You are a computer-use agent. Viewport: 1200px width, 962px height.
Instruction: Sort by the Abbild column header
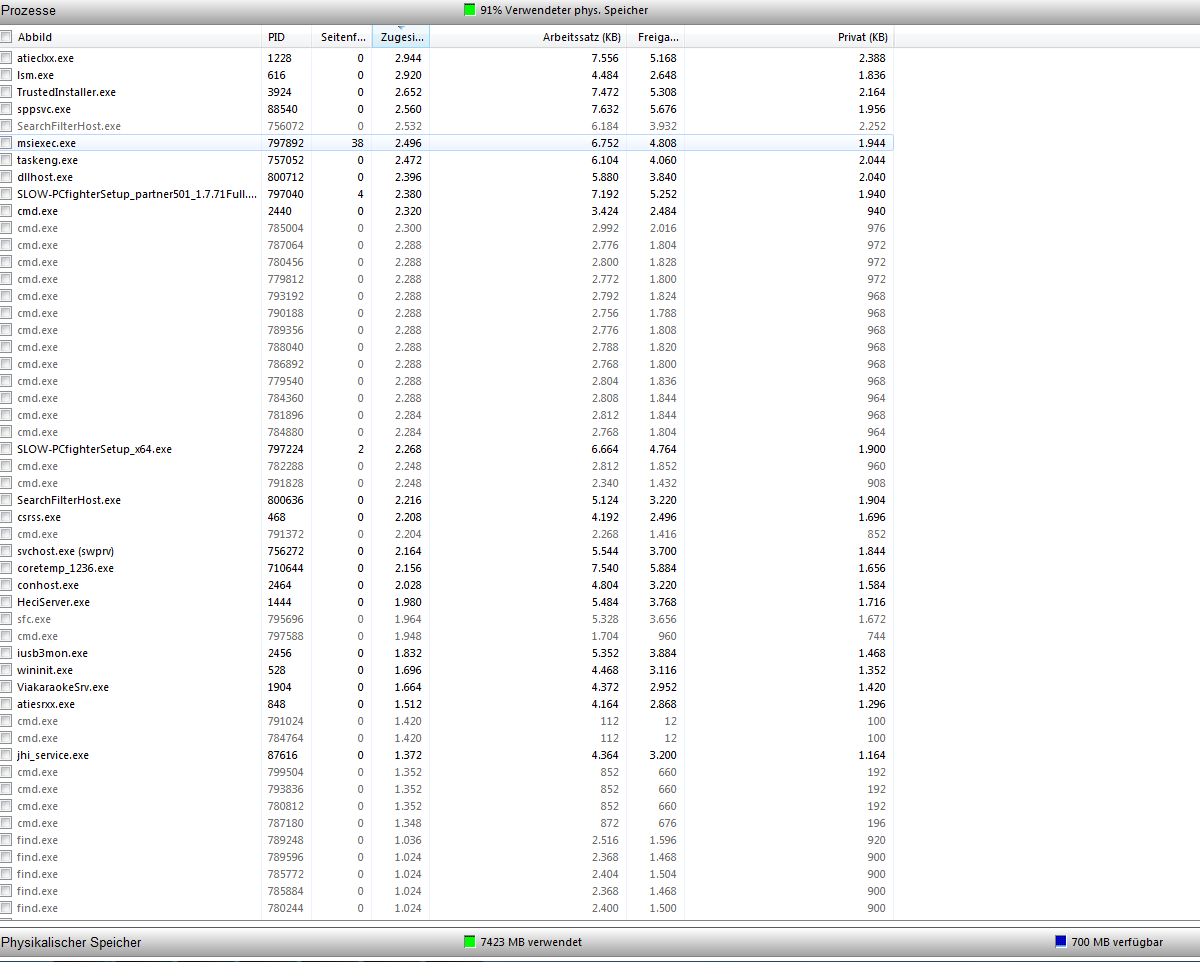click(35, 37)
